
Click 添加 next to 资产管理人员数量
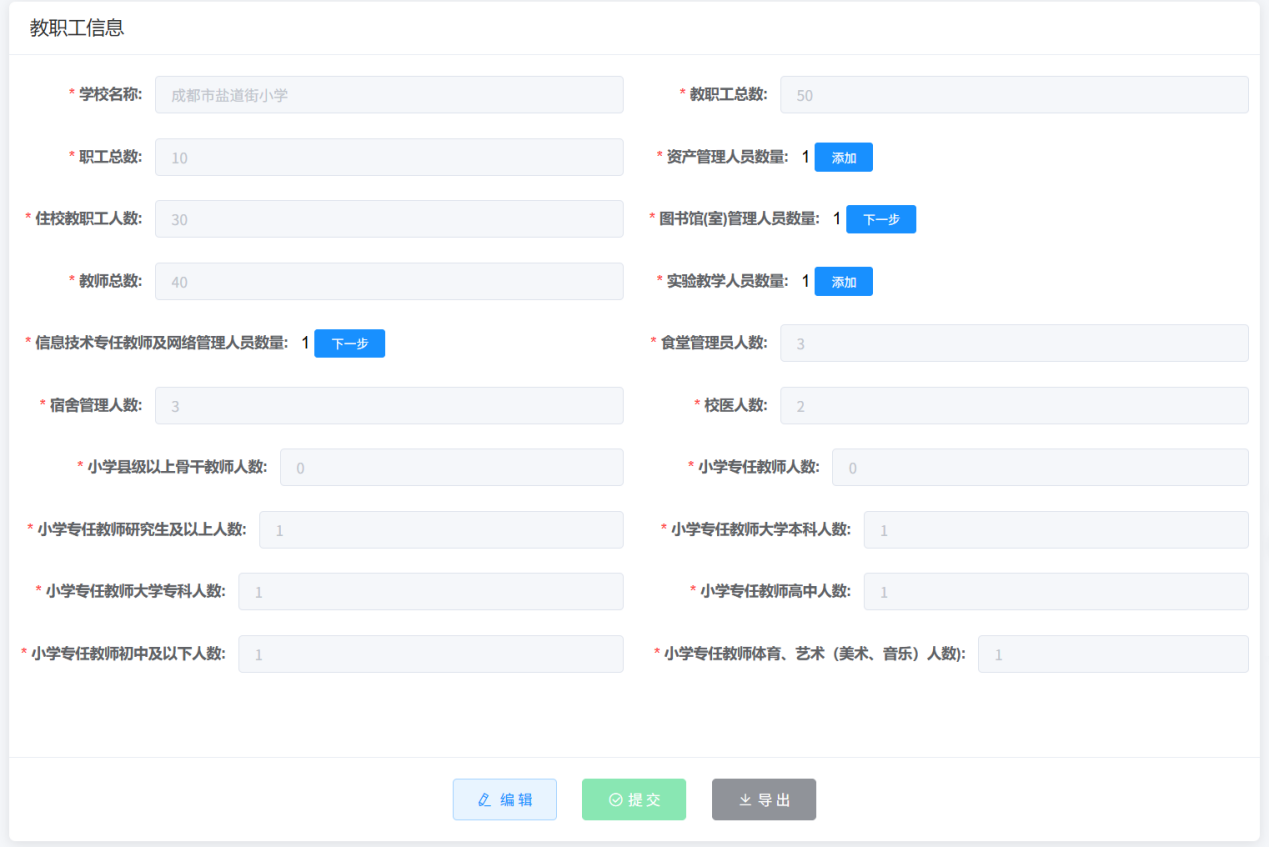tap(843, 157)
